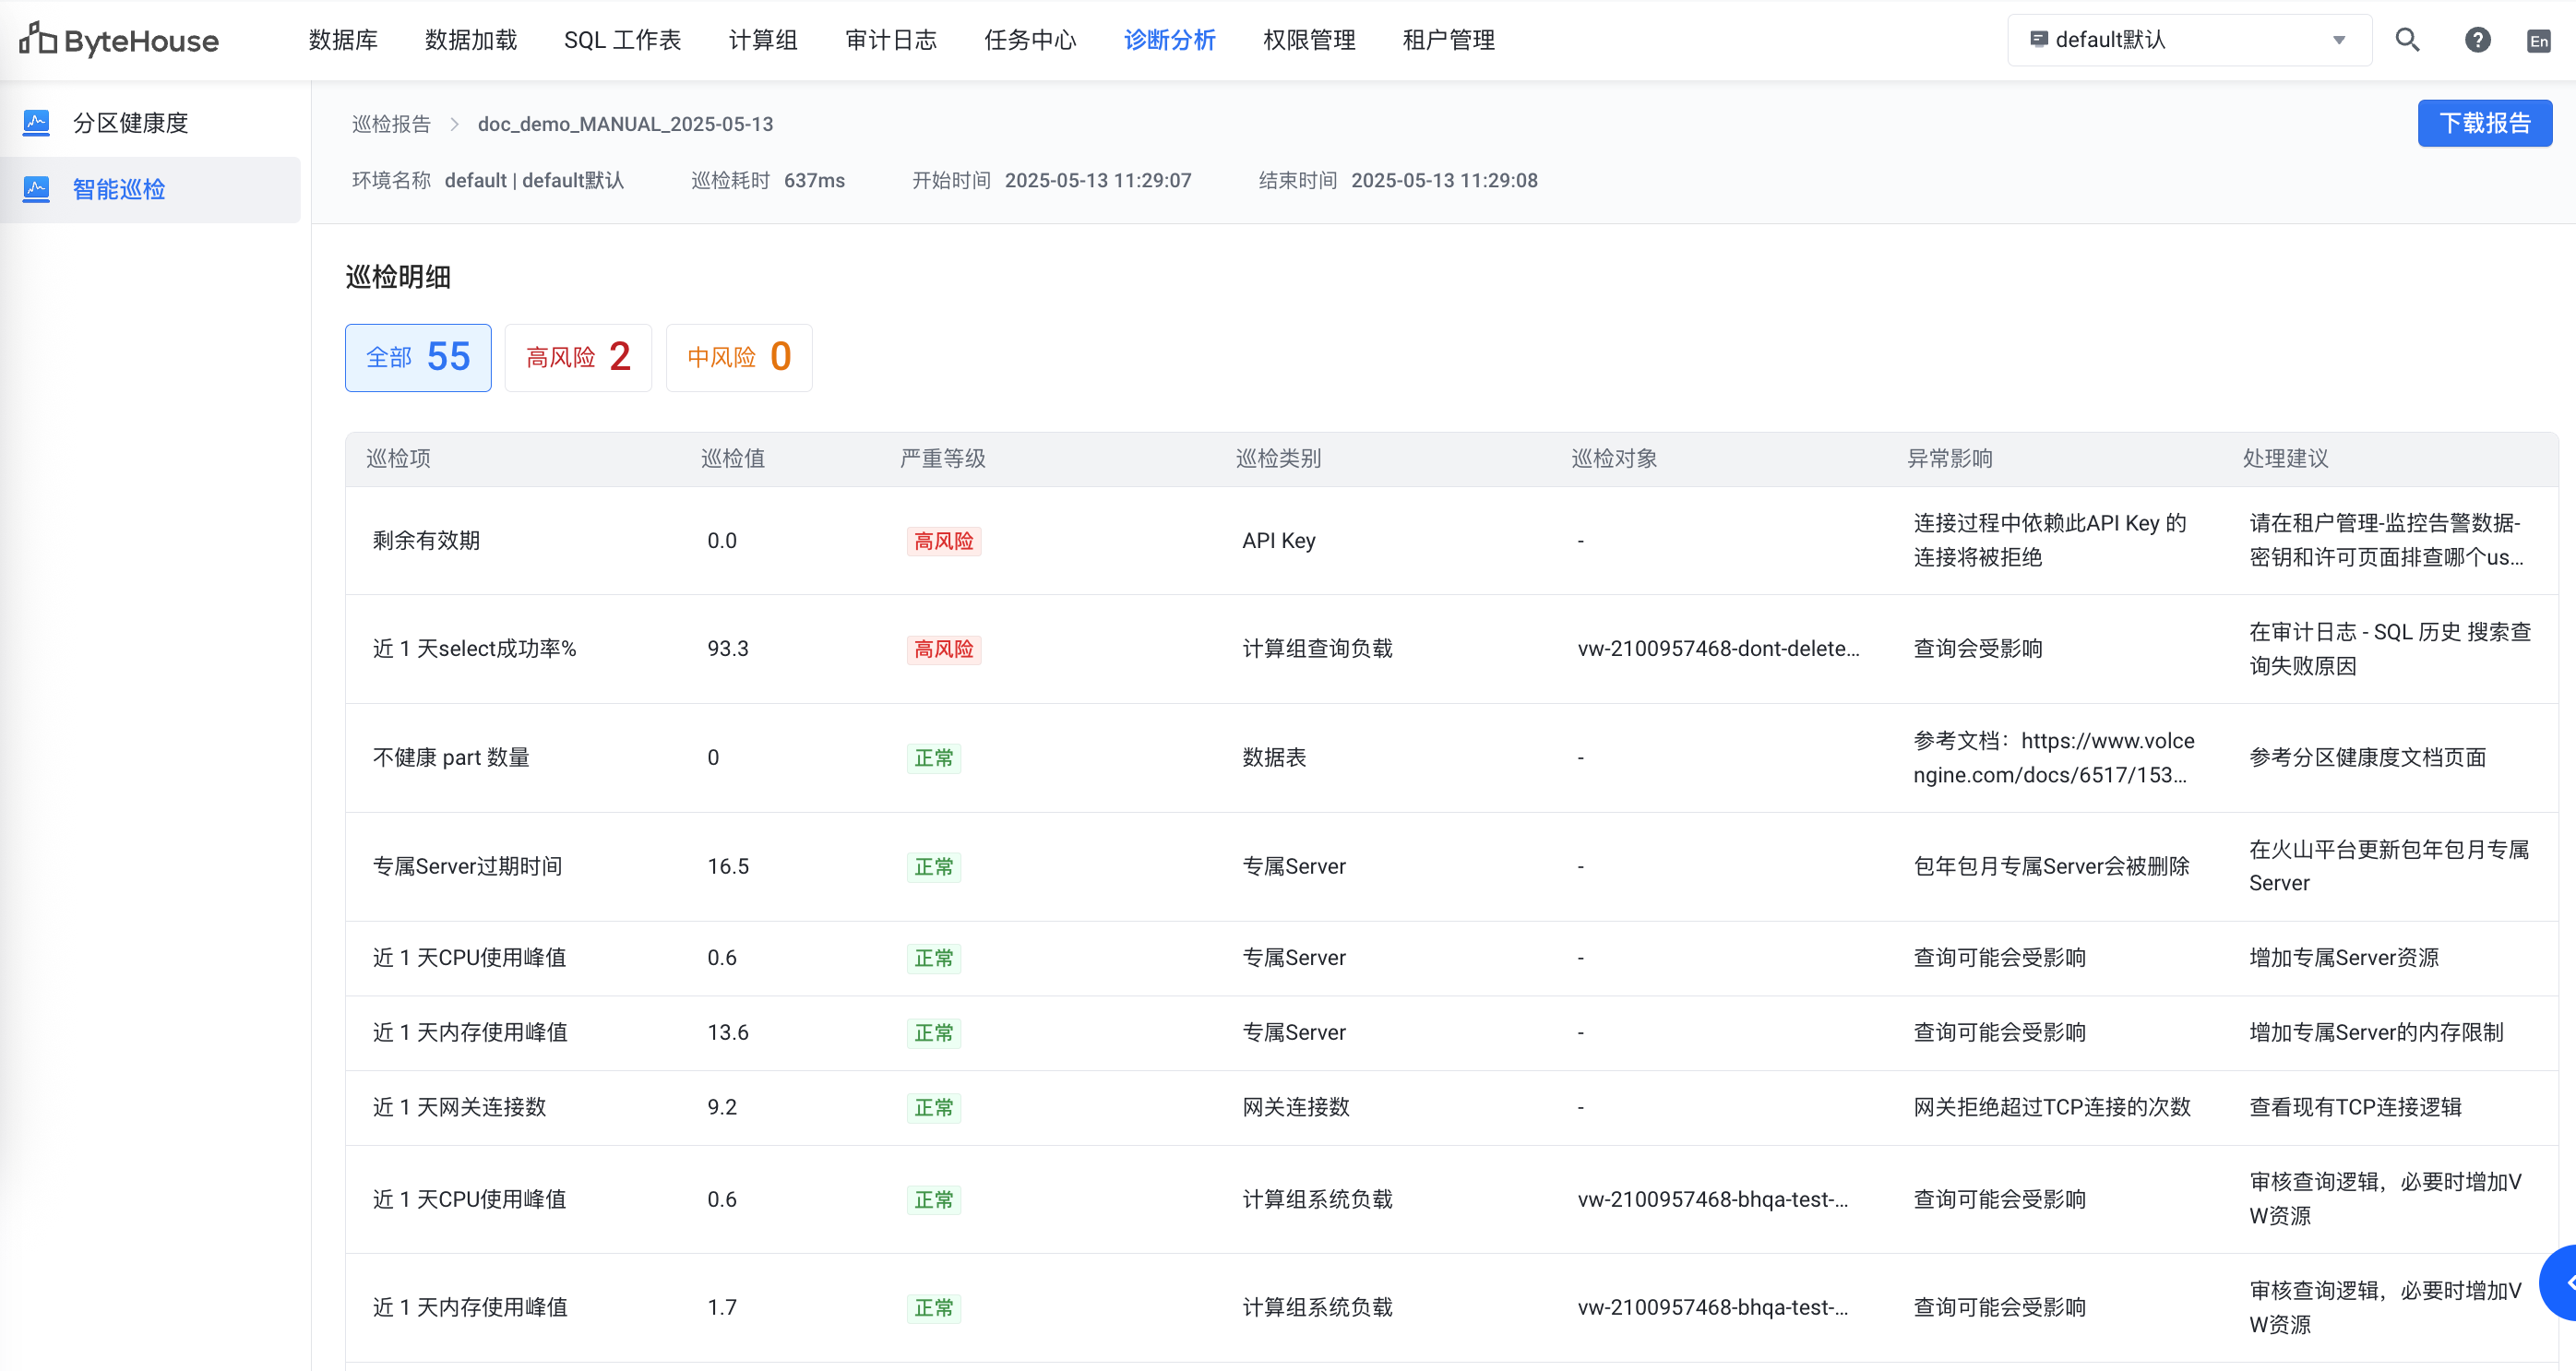The image size is (2576, 1371).
Task: Click 高风险 tag in select成功率 row
Action: point(944,649)
